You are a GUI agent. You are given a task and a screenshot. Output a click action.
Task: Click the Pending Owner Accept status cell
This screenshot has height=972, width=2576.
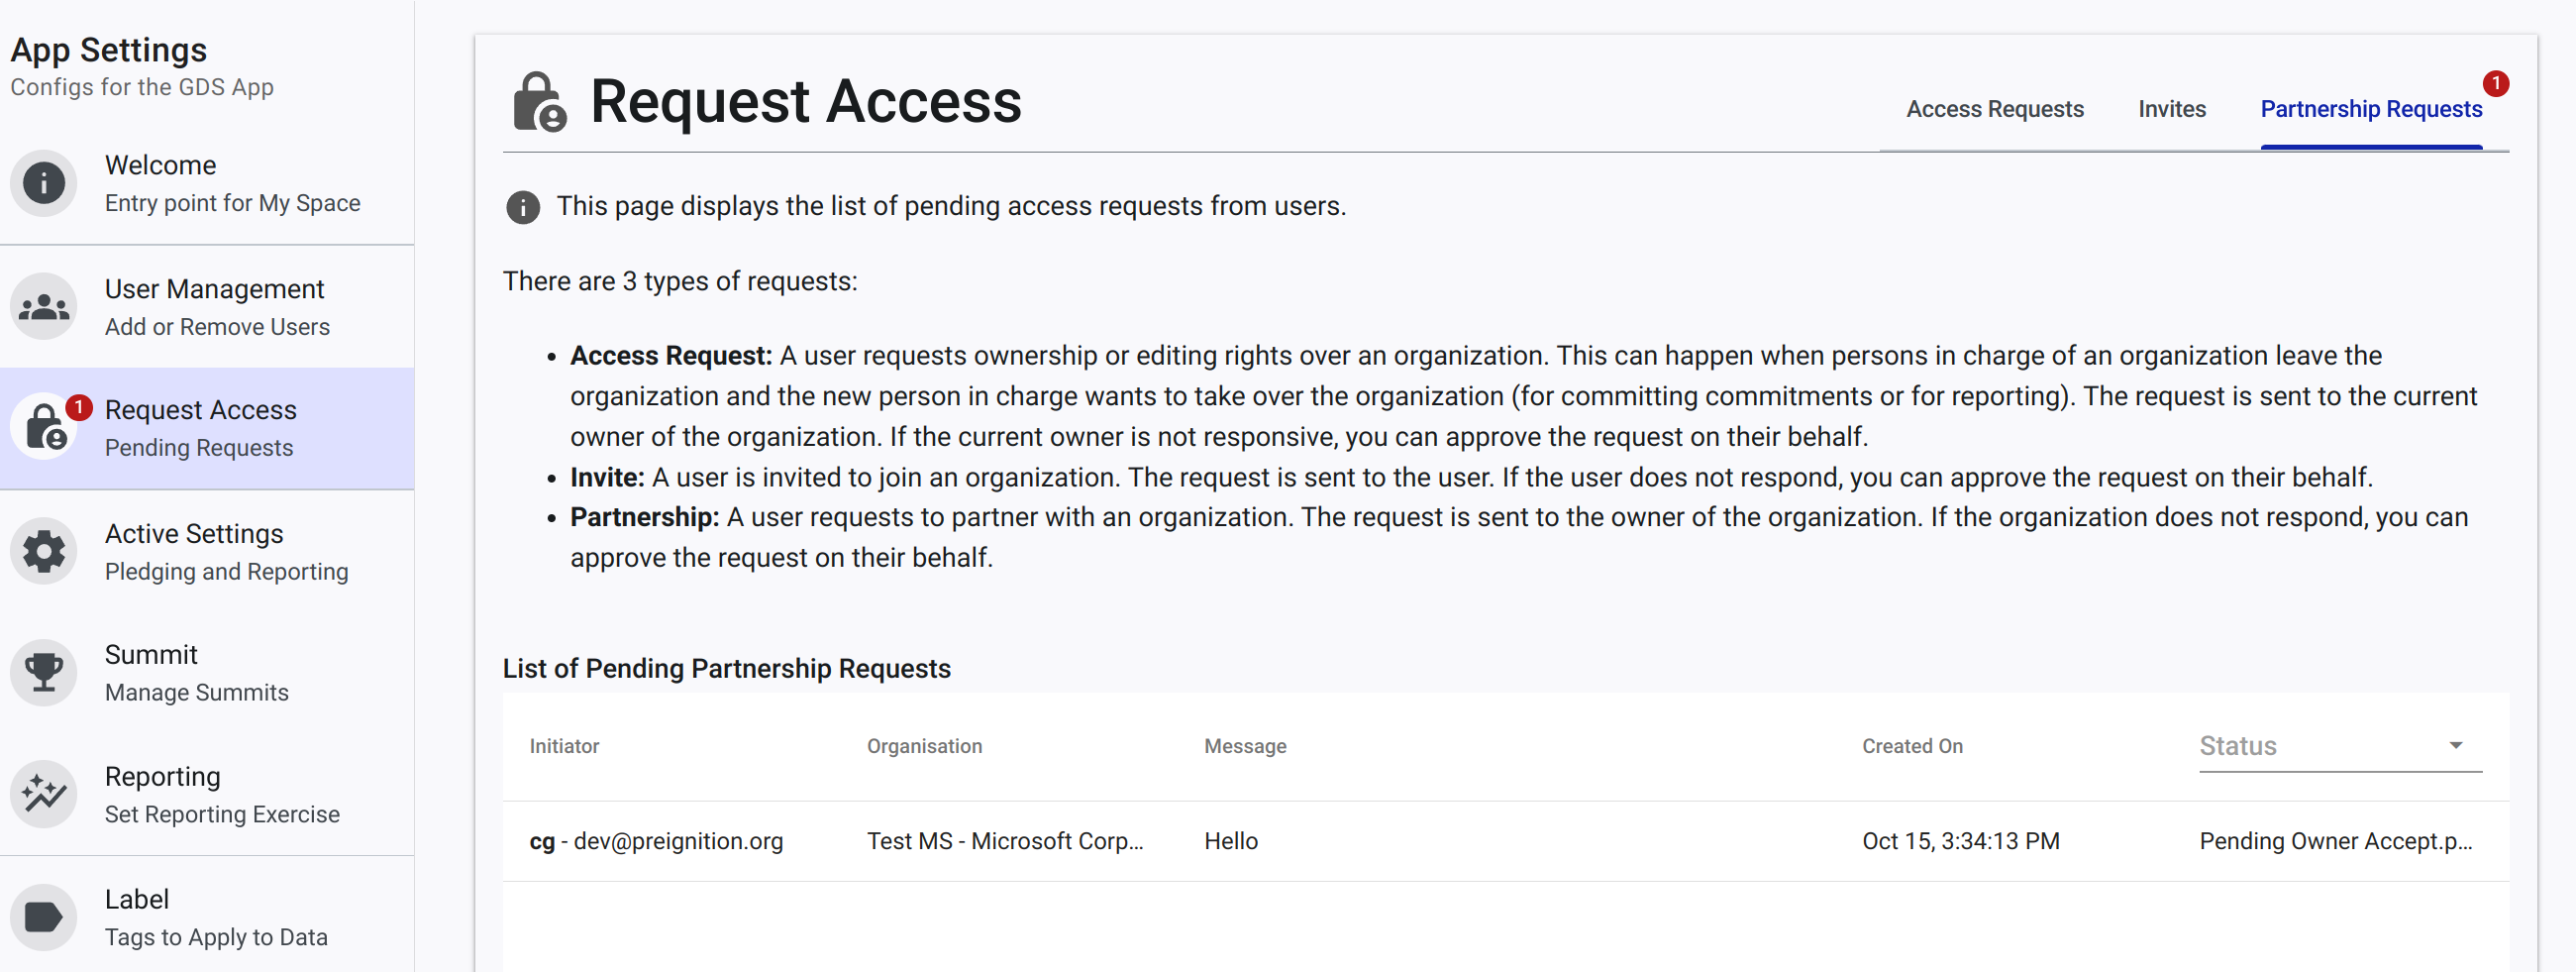[2335, 841]
